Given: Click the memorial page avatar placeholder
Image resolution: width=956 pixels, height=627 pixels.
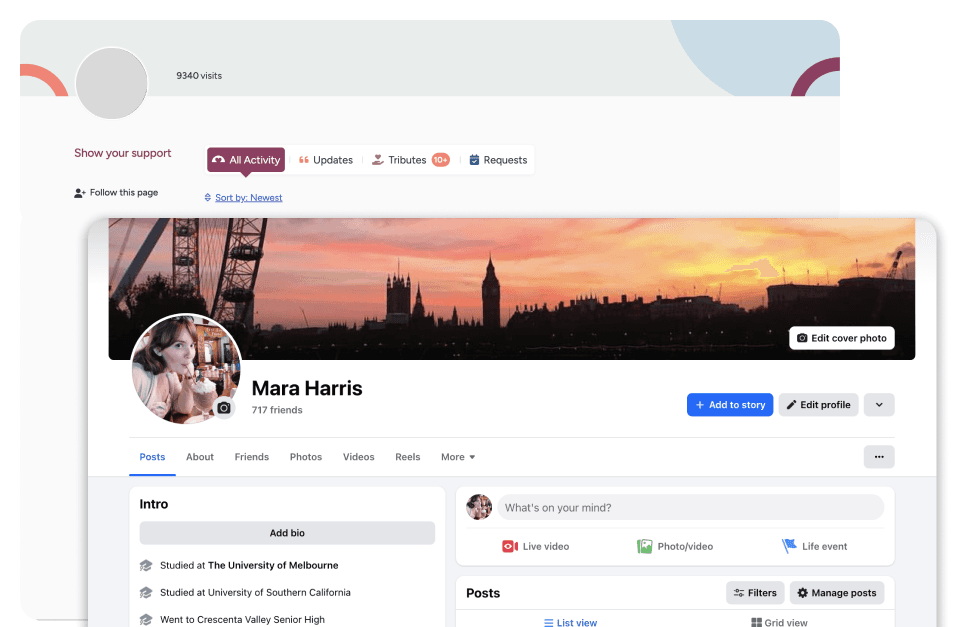Looking at the screenshot, I should tap(112, 83).
